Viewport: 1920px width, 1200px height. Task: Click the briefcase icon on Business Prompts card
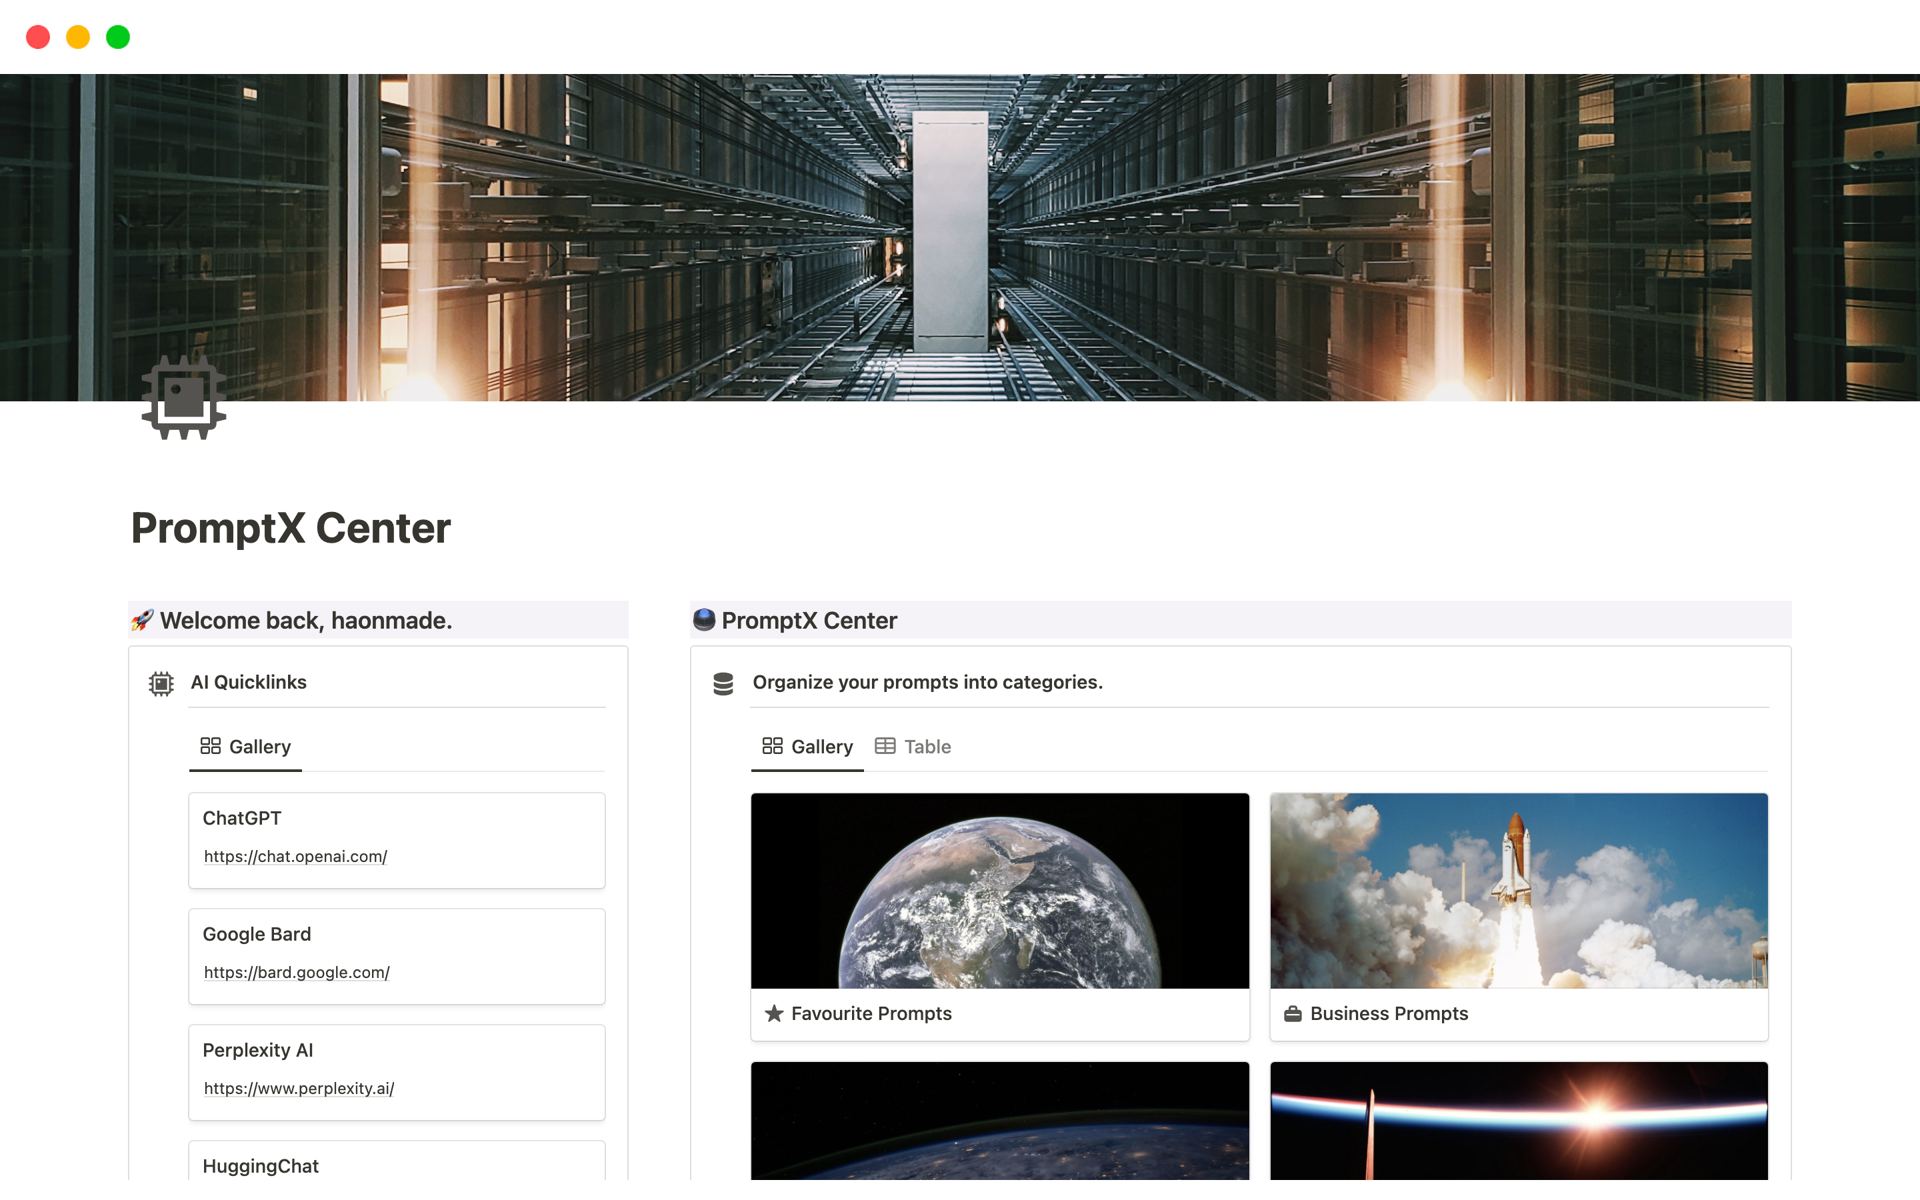point(1293,1013)
